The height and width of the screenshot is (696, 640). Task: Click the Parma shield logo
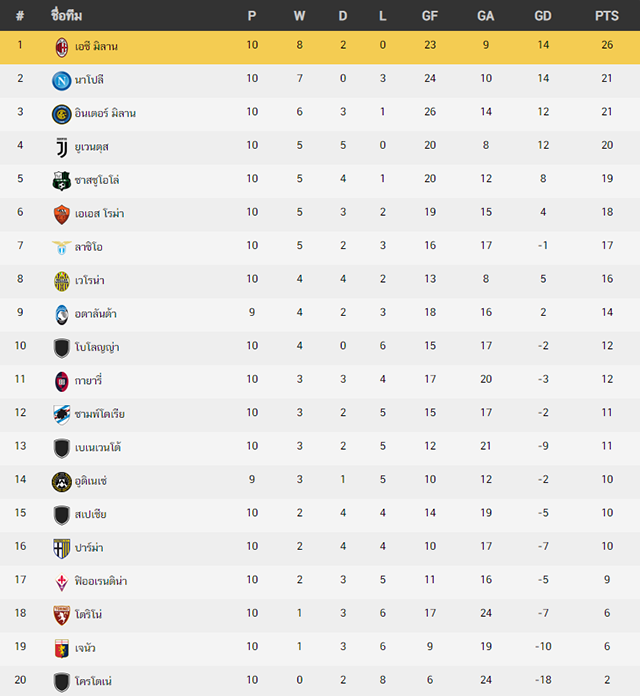tap(62, 549)
